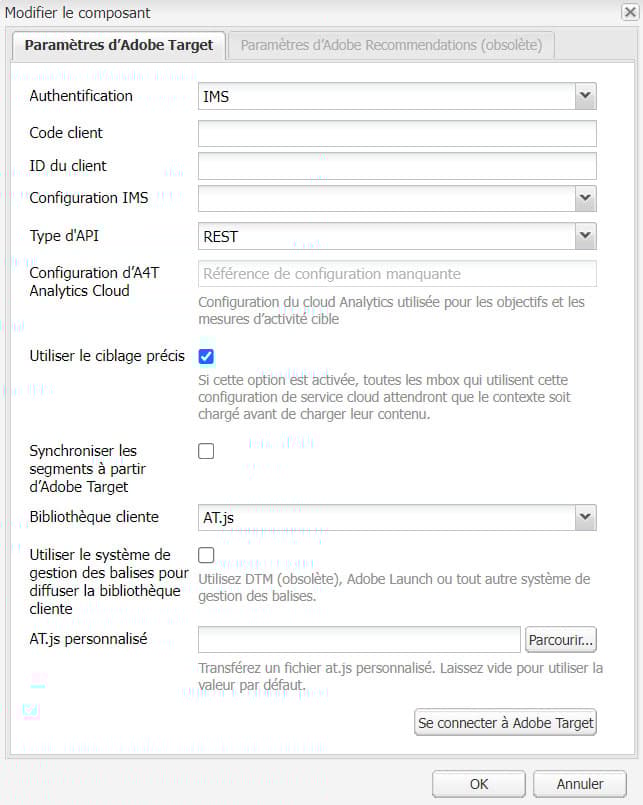Image resolution: width=643 pixels, height=805 pixels.
Task: Cancel the dialog with Annuler
Action: 579,784
